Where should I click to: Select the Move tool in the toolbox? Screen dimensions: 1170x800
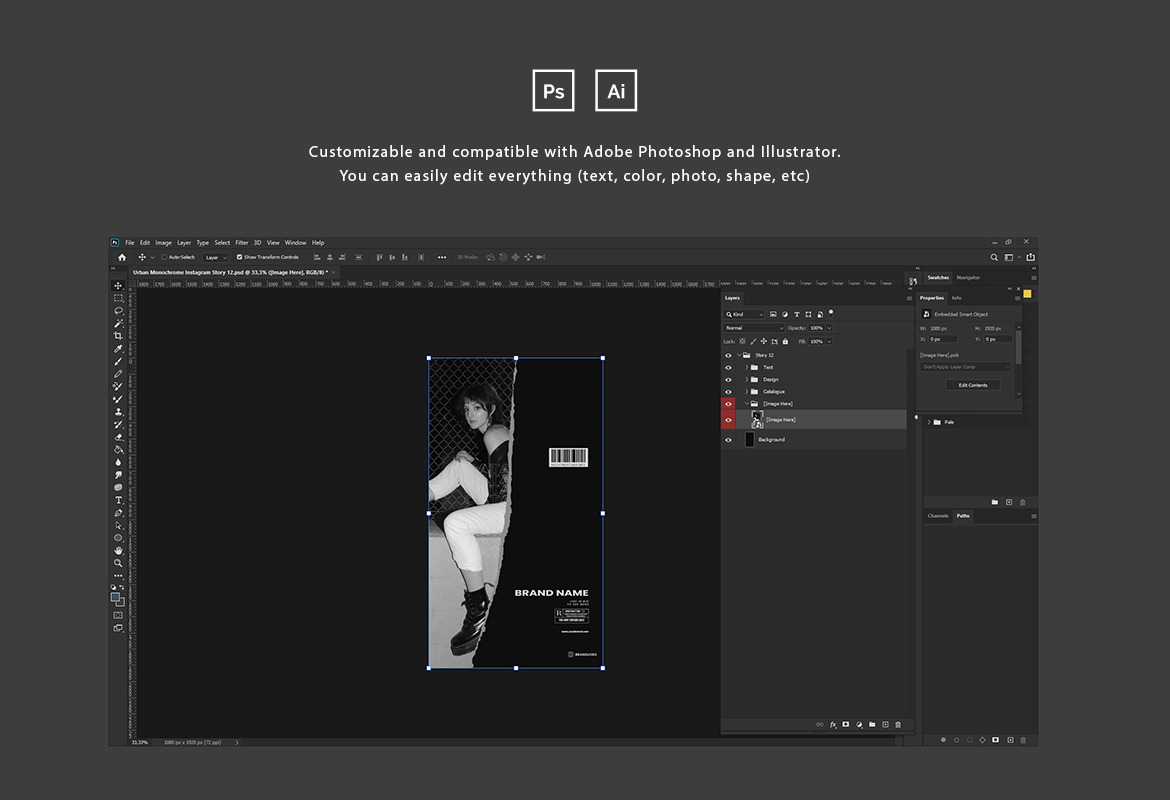pos(118,286)
